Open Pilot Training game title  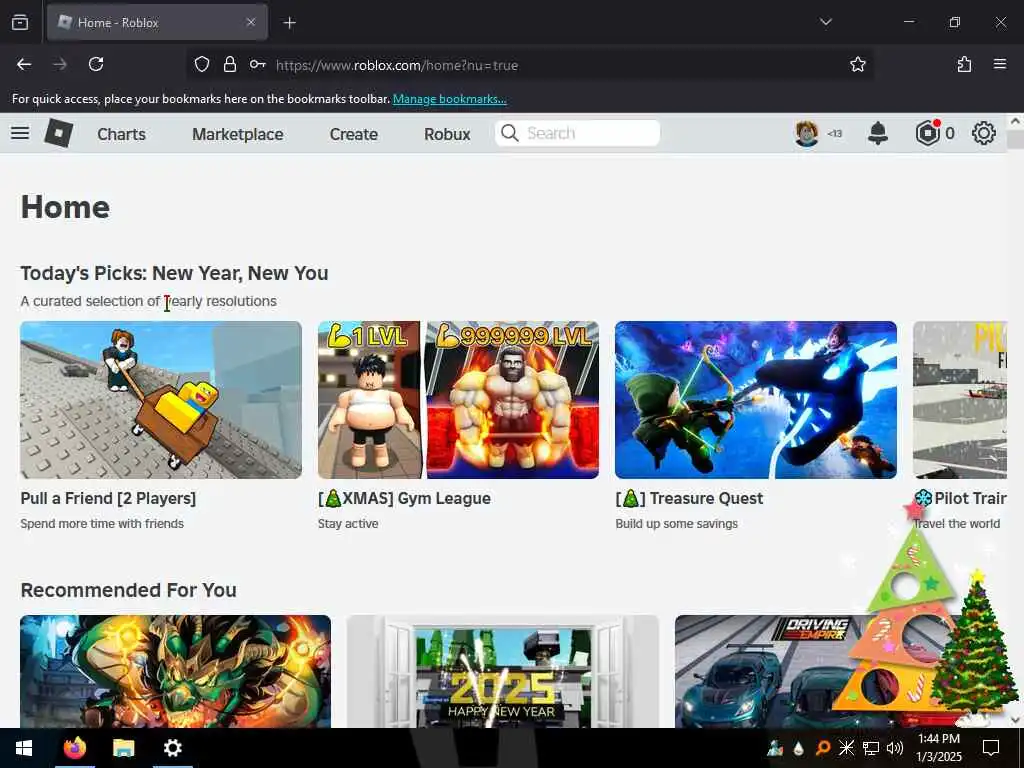click(960, 498)
